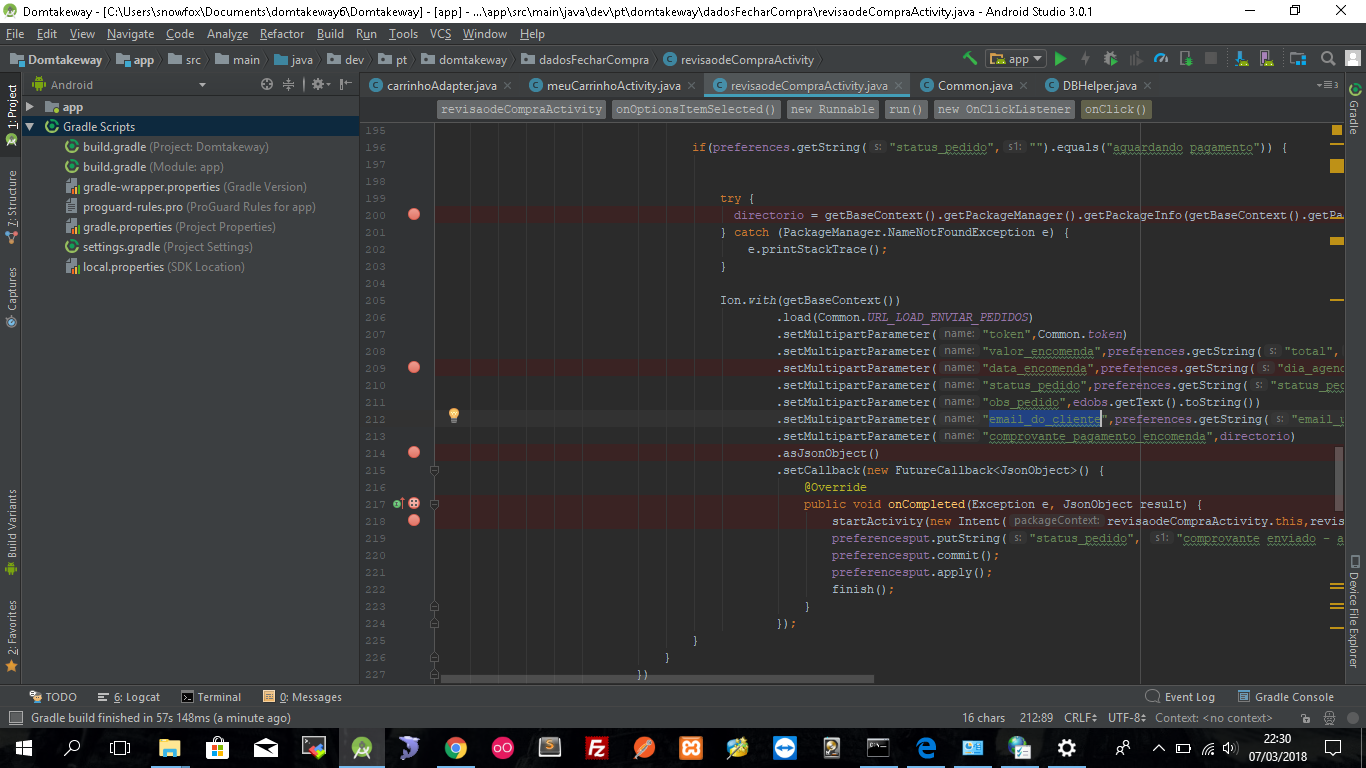Screen dimensions: 1366x768
Task: Click the Stop square icon in toolbar
Action: point(1211,59)
